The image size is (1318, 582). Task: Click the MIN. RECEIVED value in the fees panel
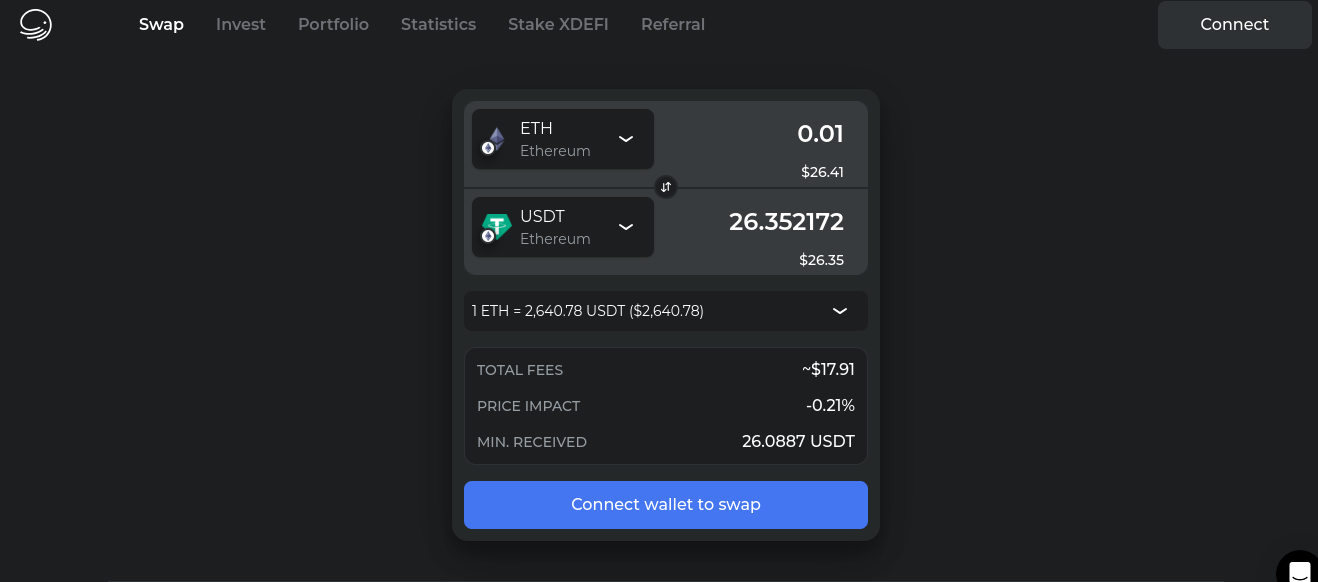tap(798, 441)
